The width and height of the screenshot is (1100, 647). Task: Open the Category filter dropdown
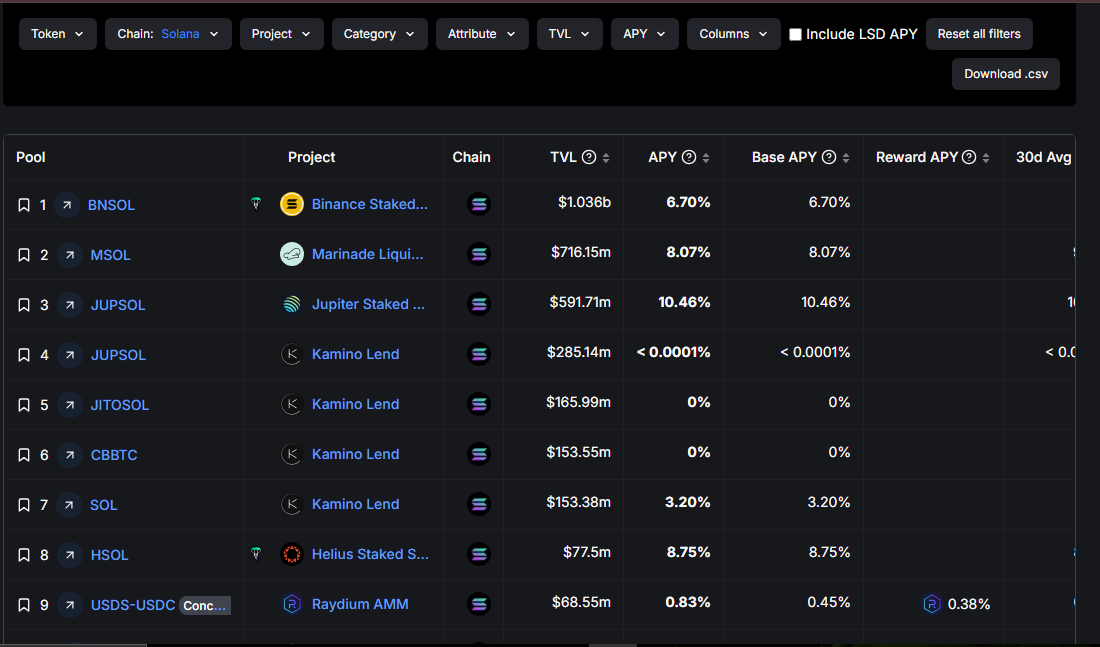click(380, 34)
